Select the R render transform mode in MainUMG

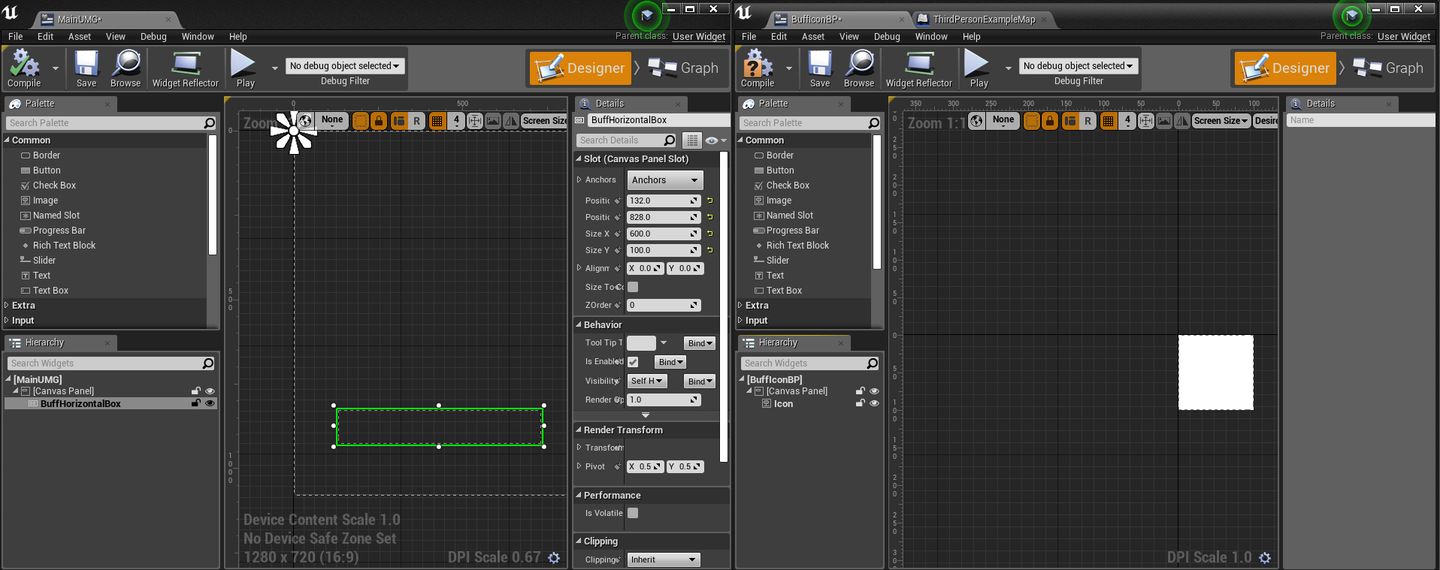point(417,120)
